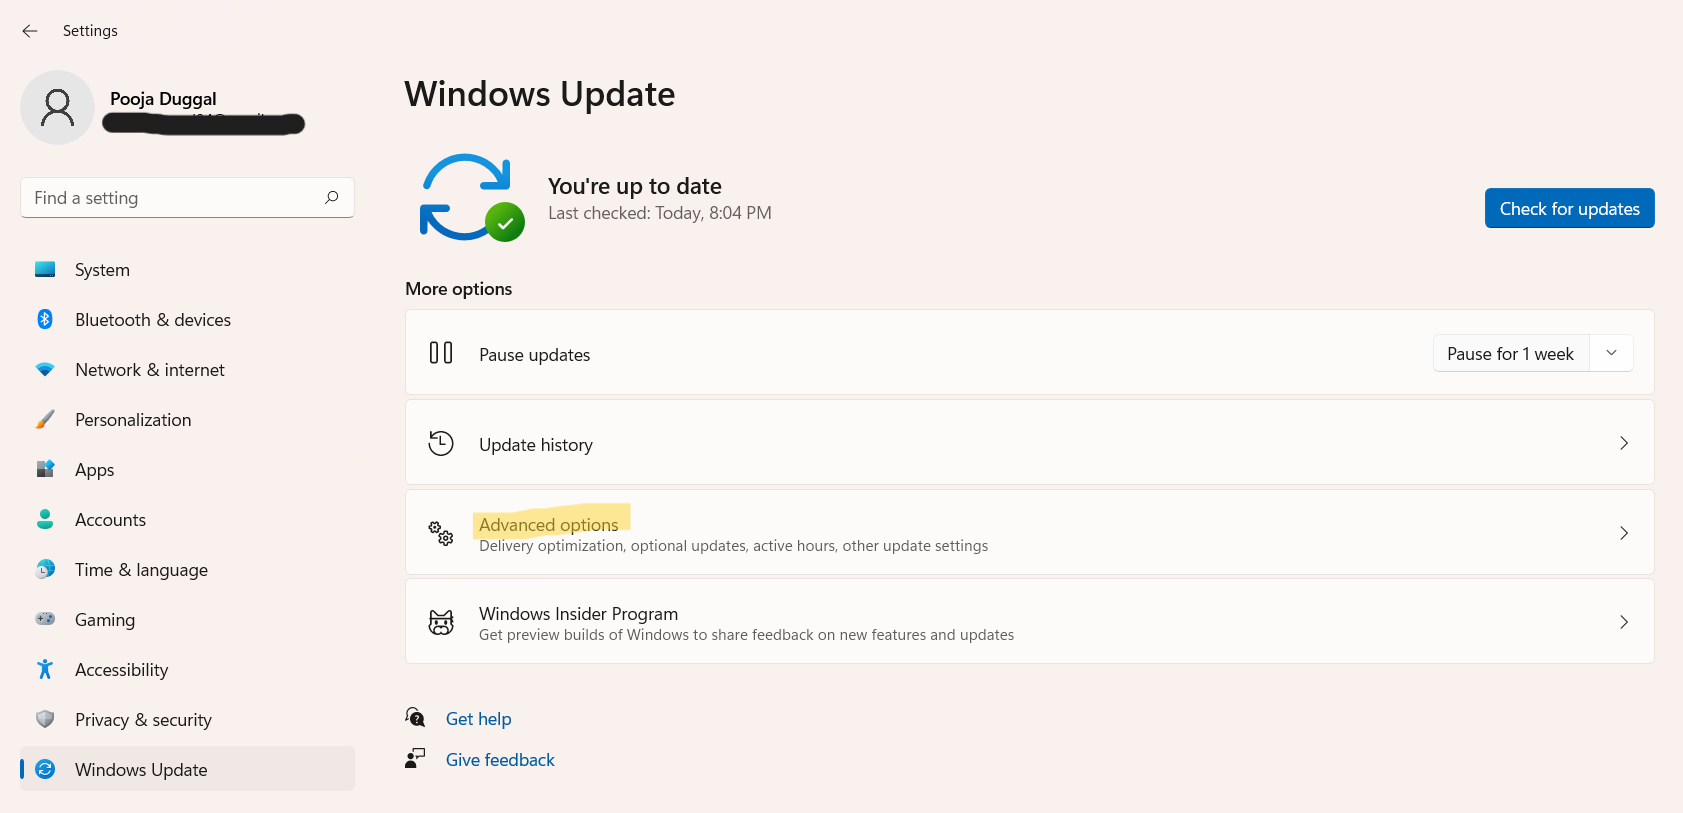Focus the Find a setting search box
This screenshot has height=813, width=1683.
pos(175,198)
